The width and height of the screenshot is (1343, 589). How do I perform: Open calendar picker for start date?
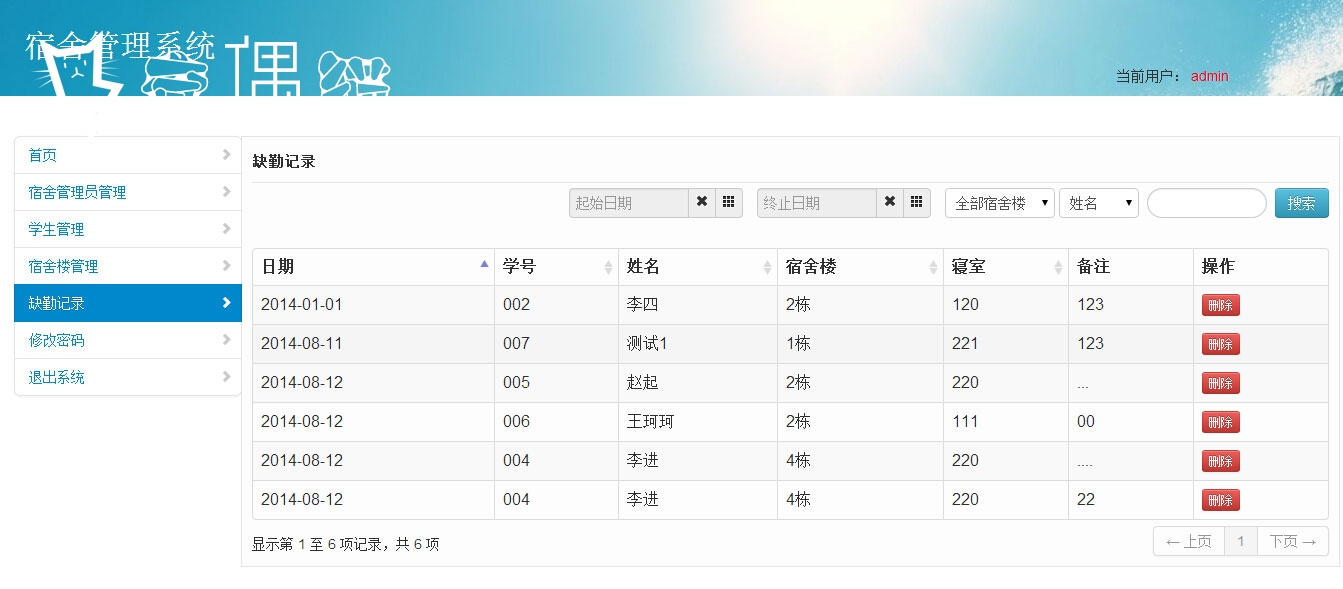point(729,203)
